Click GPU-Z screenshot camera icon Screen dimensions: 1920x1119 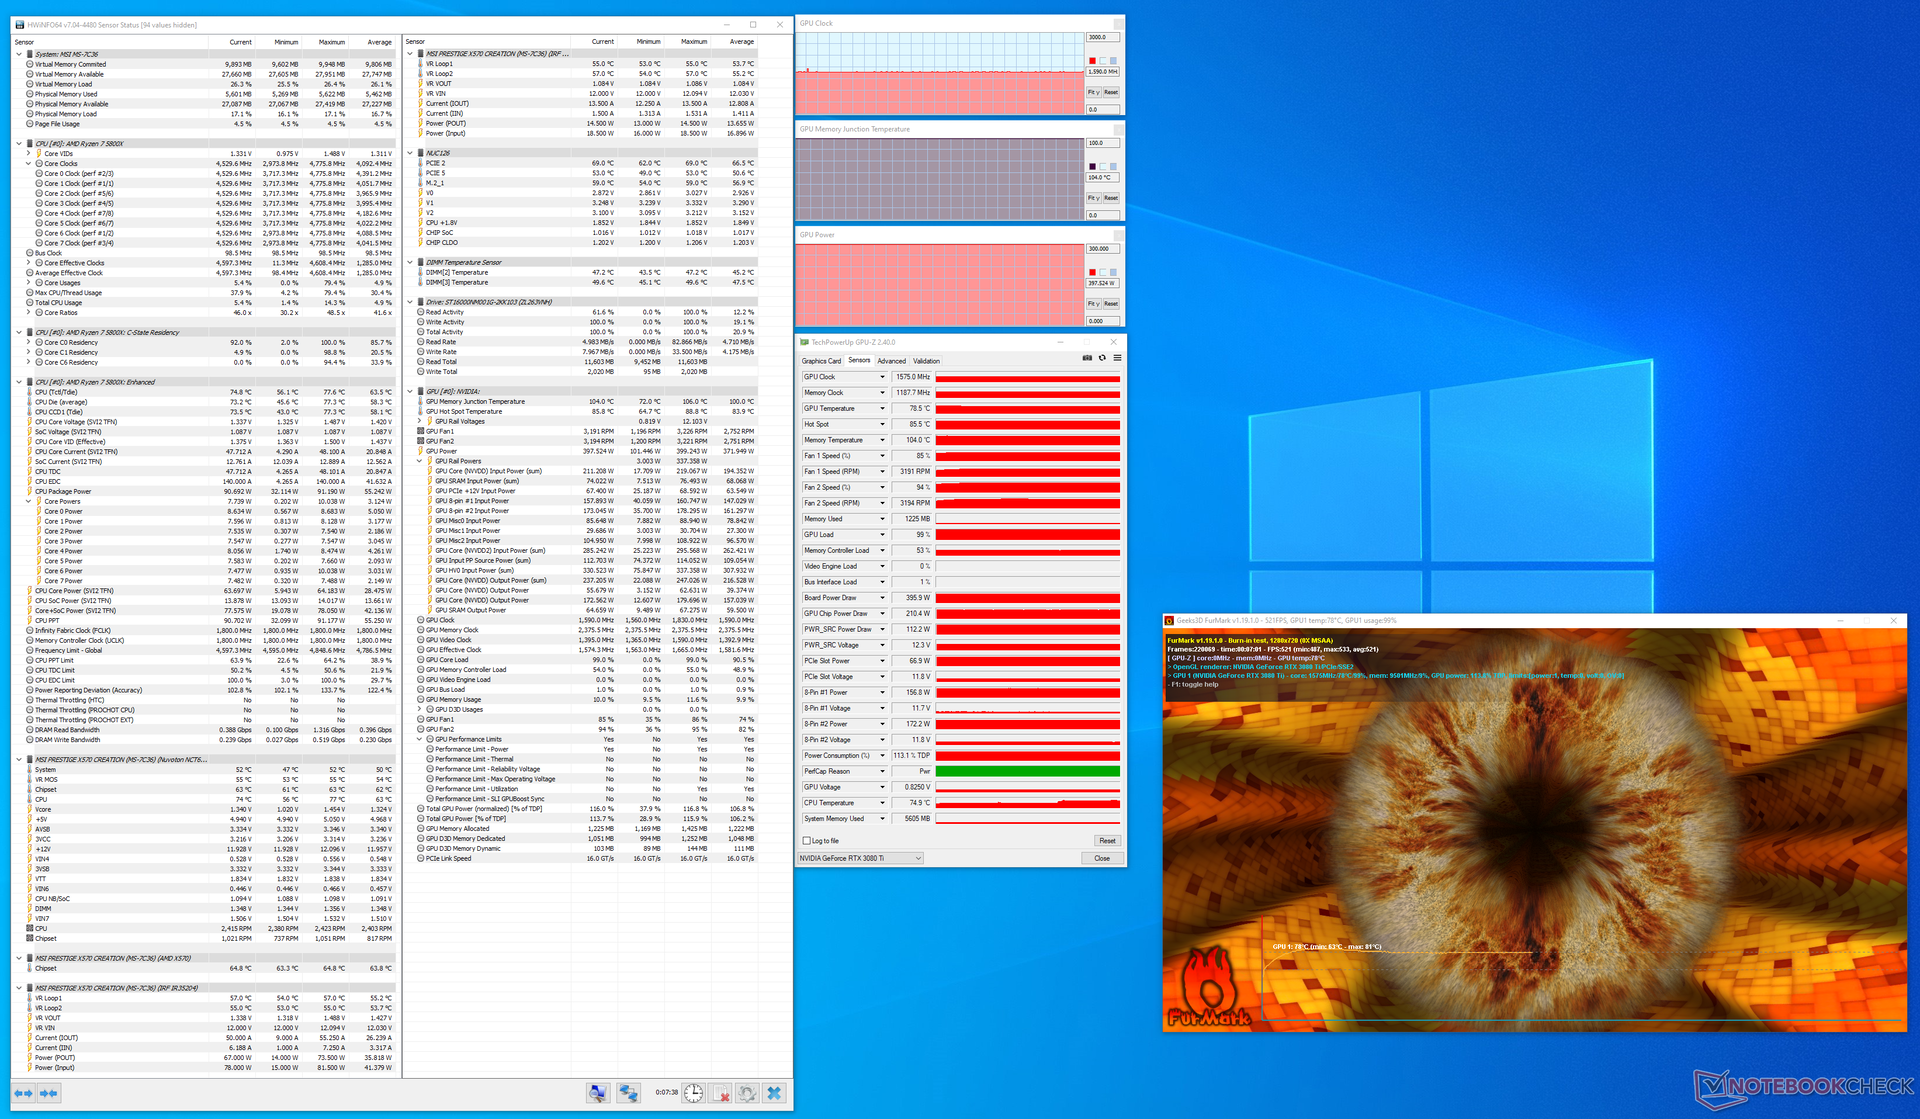point(1087,358)
